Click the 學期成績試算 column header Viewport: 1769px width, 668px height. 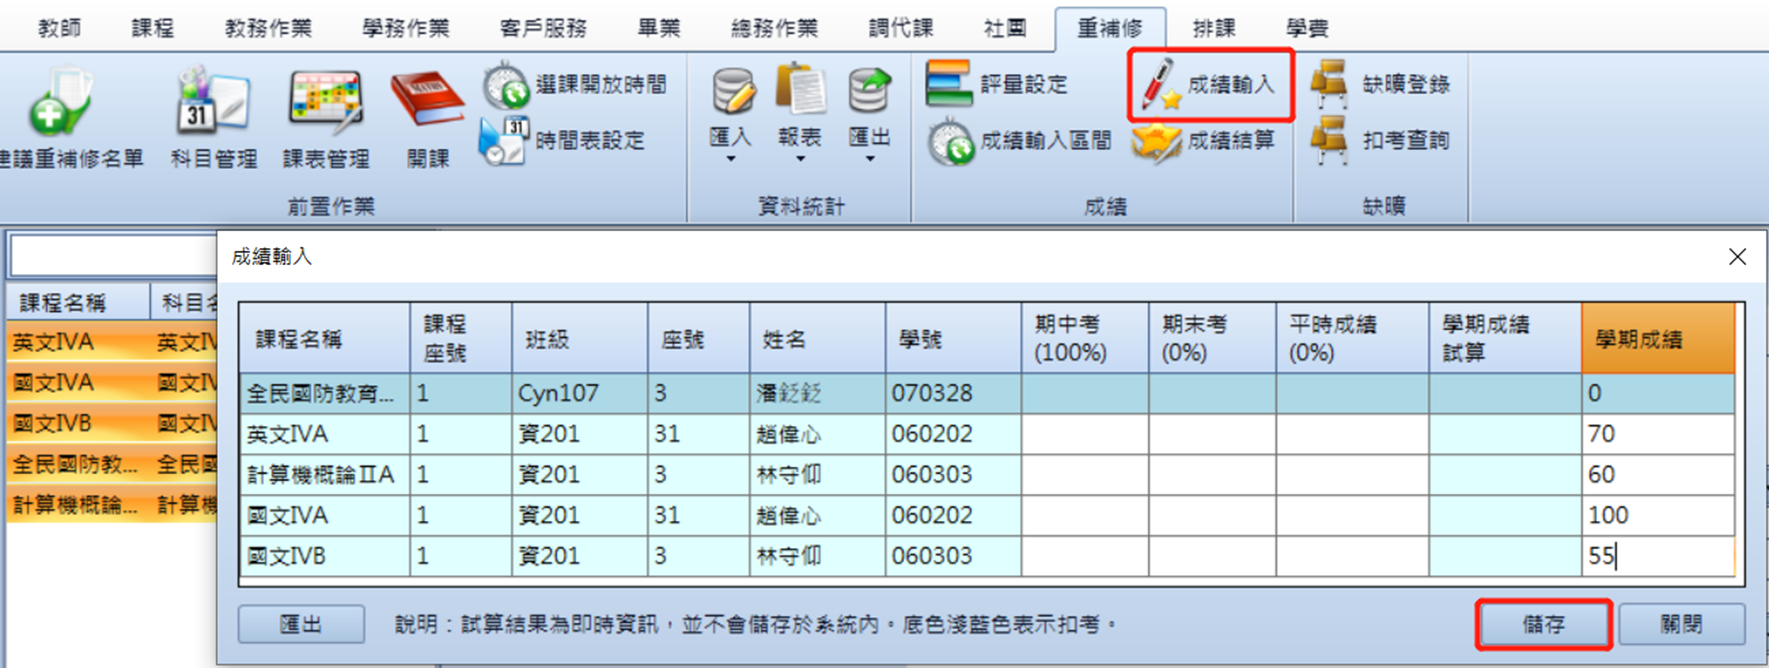[x=1504, y=339]
